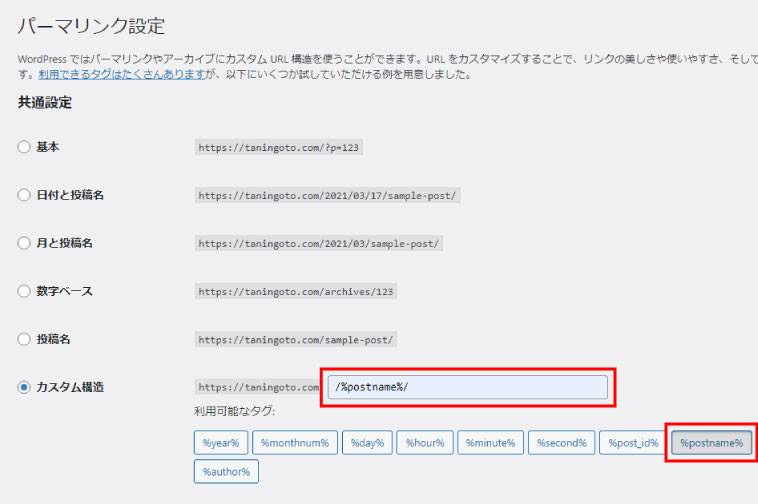This screenshot has height=504, width=758.
Task: Click the archives/123 example URL
Action: [x=297, y=292]
